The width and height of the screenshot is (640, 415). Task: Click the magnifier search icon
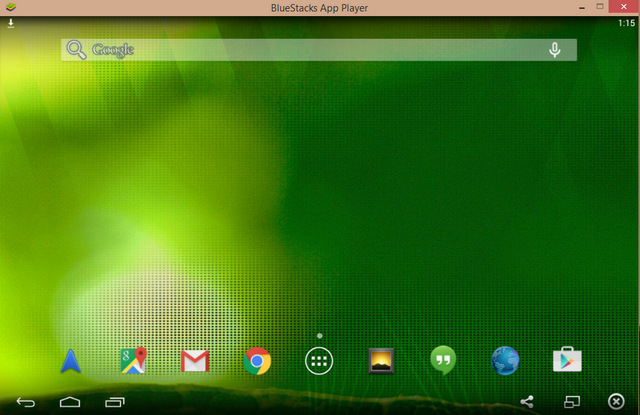(76, 50)
